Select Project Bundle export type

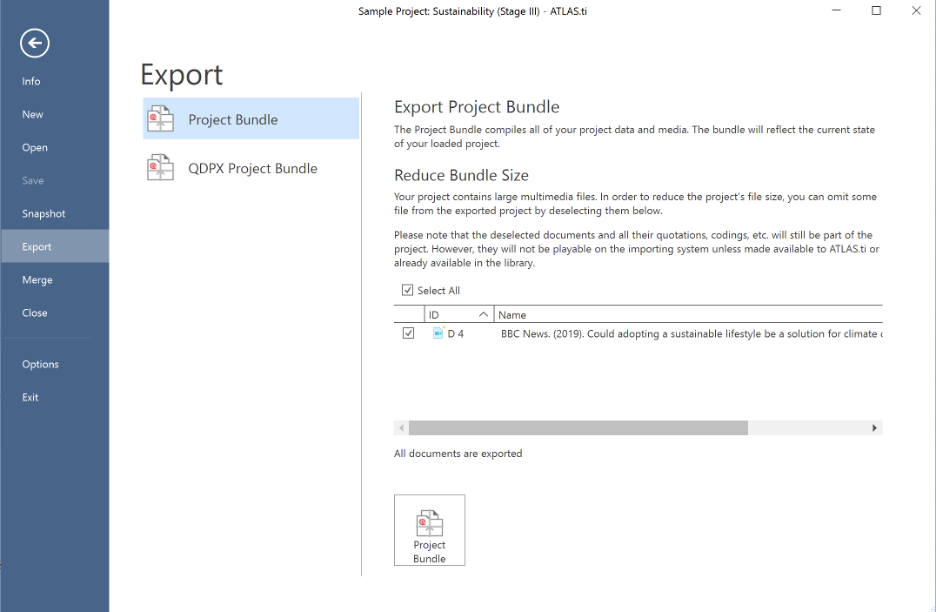pyautogui.click(x=251, y=119)
